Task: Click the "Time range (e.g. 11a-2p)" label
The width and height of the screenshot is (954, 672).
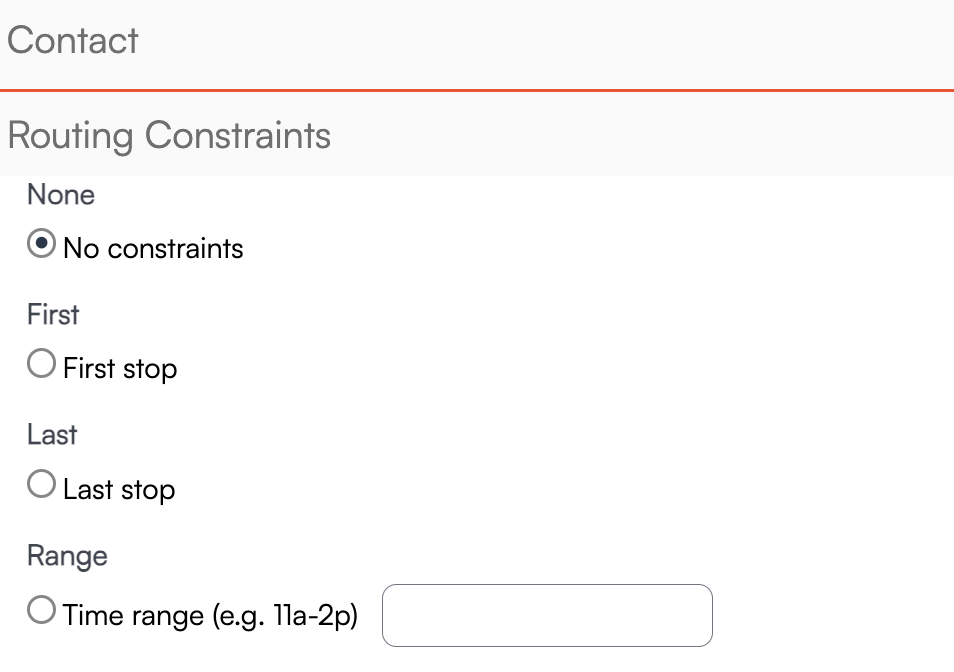Action: (x=210, y=615)
